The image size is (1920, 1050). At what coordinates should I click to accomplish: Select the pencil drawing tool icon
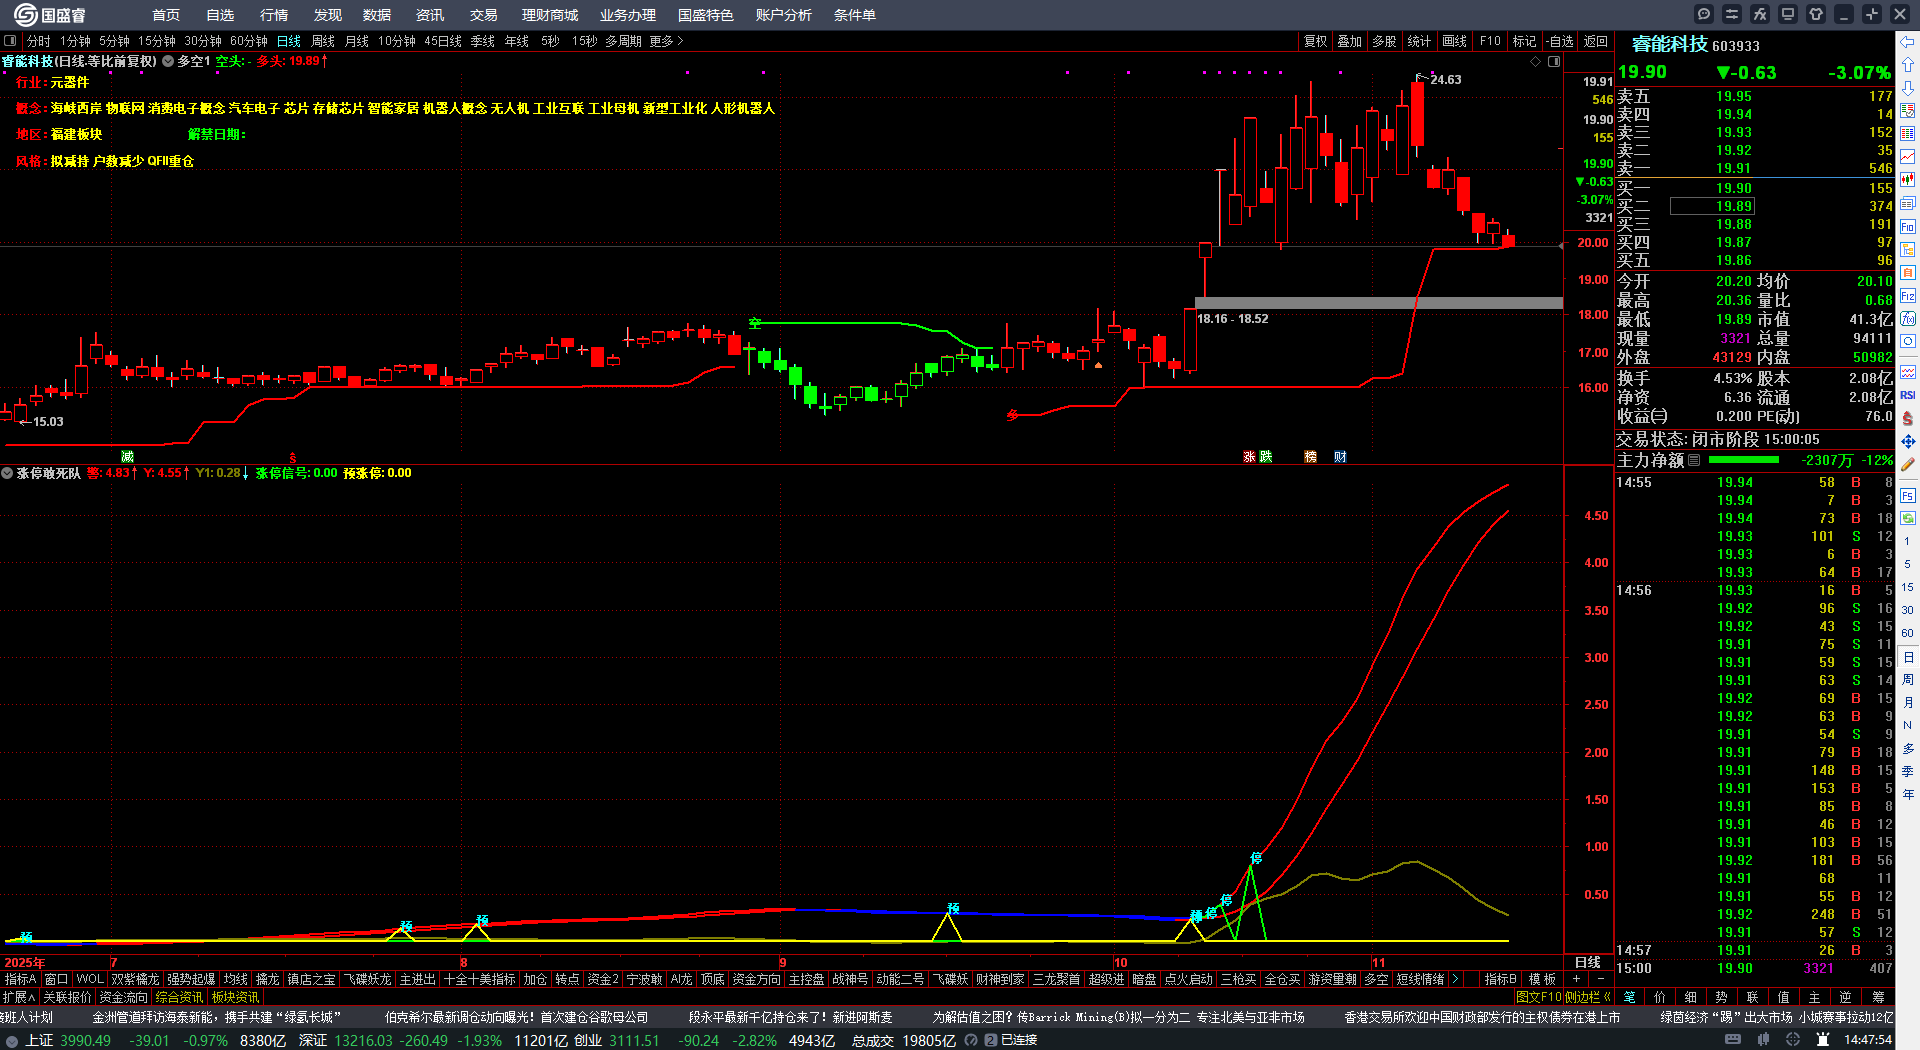(1908, 464)
